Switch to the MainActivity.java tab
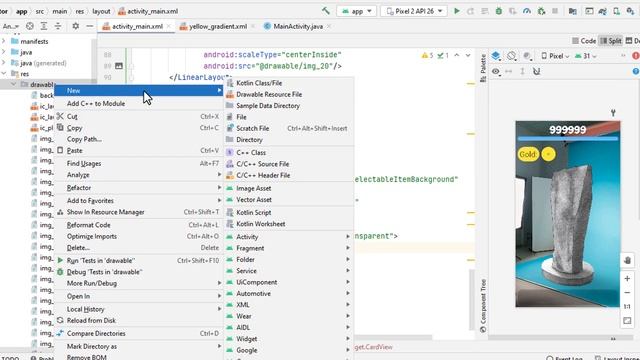This screenshot has width=640, height=360. click(298, 26)
